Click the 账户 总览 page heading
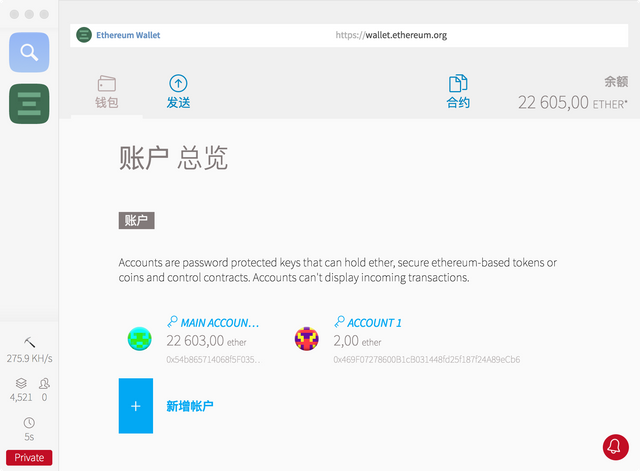The height and width of the screenshot is (471, 640). coord(173,158)
